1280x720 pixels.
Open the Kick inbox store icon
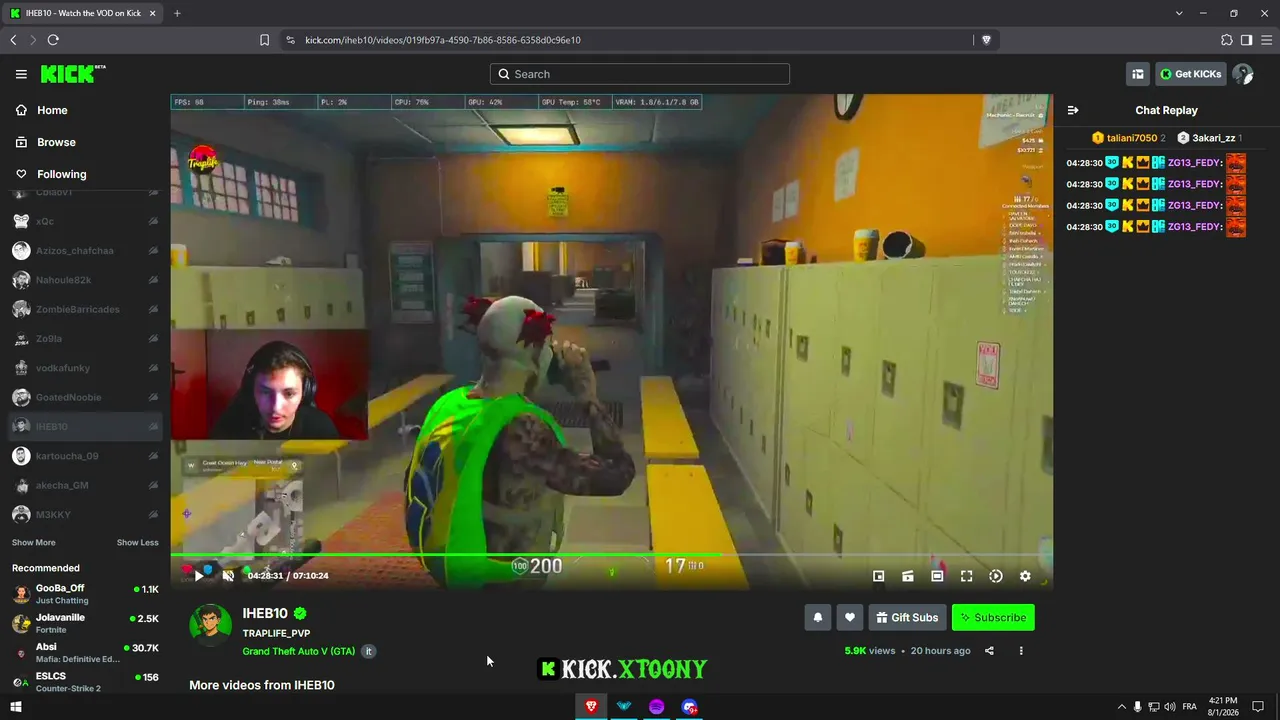[1138, 74]
